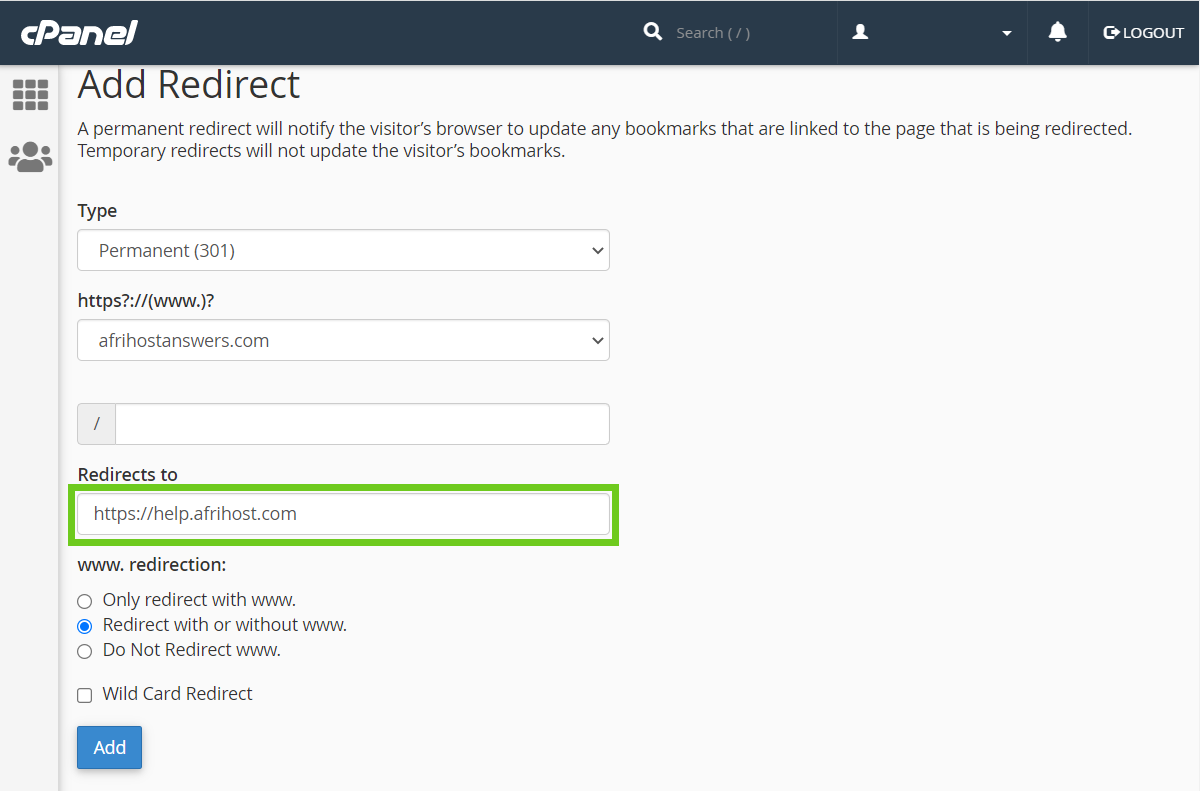The image size is (1200, 791).
Task: Open the afrihostanswers.com domain dropdown
Action: coord(343,341)
